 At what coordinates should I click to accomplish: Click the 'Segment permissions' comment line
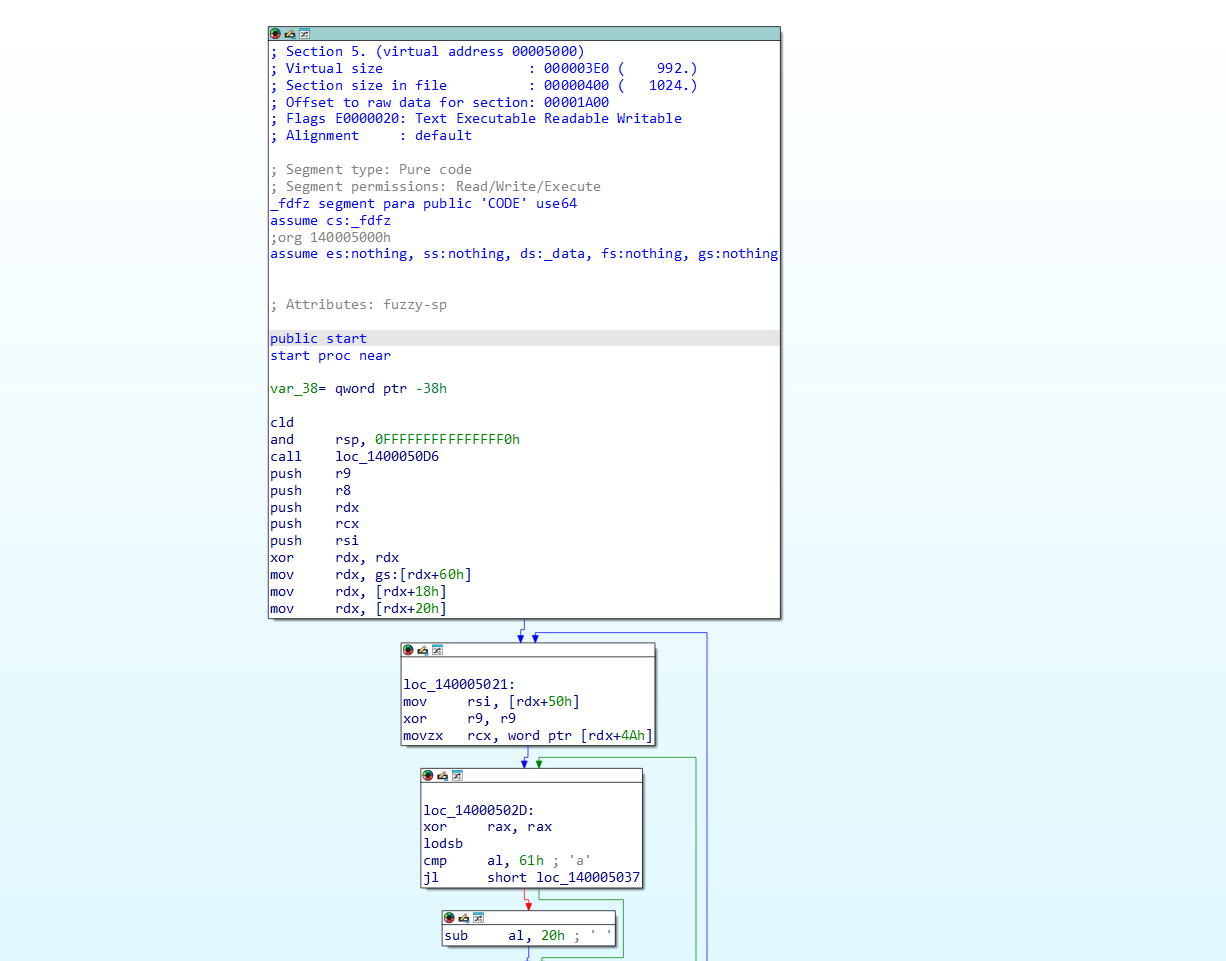pyautogui.click(x=435, y=186)
